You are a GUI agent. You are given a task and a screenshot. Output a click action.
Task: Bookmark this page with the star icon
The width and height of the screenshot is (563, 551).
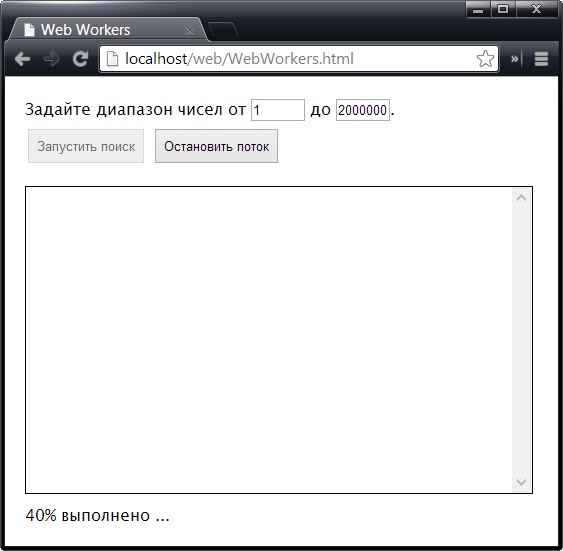(x=485, y=59)
